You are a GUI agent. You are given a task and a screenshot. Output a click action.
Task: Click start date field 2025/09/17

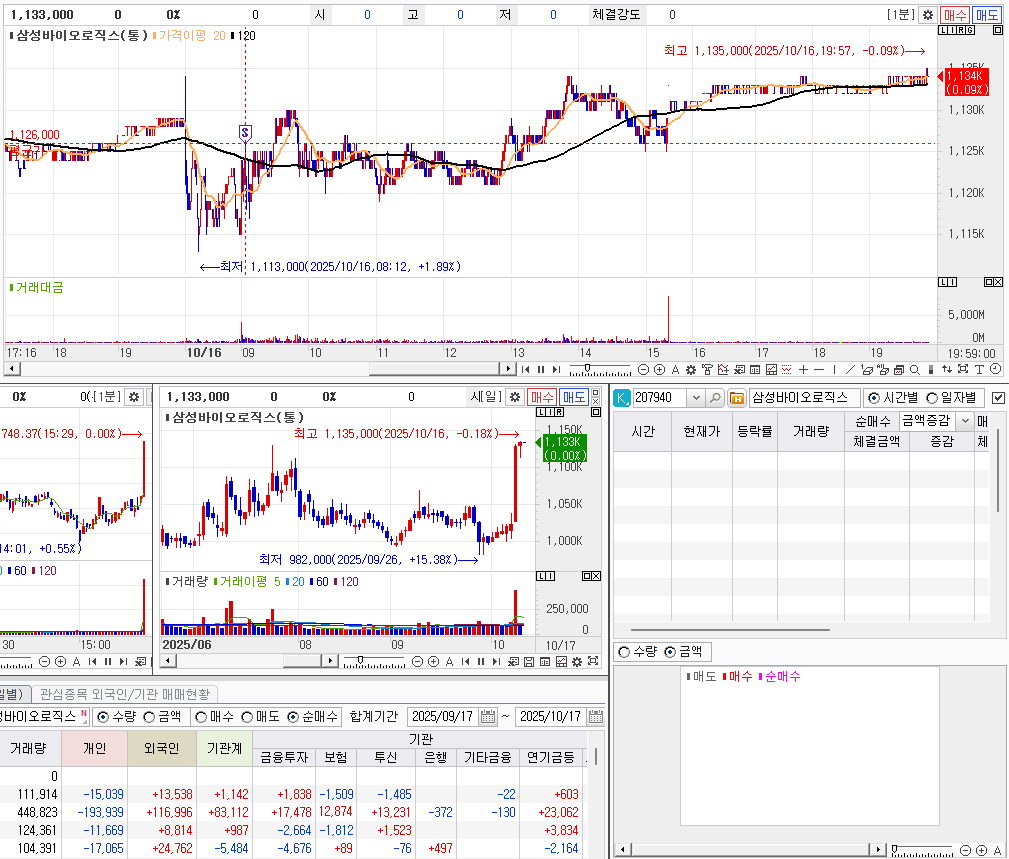[443, 716]
